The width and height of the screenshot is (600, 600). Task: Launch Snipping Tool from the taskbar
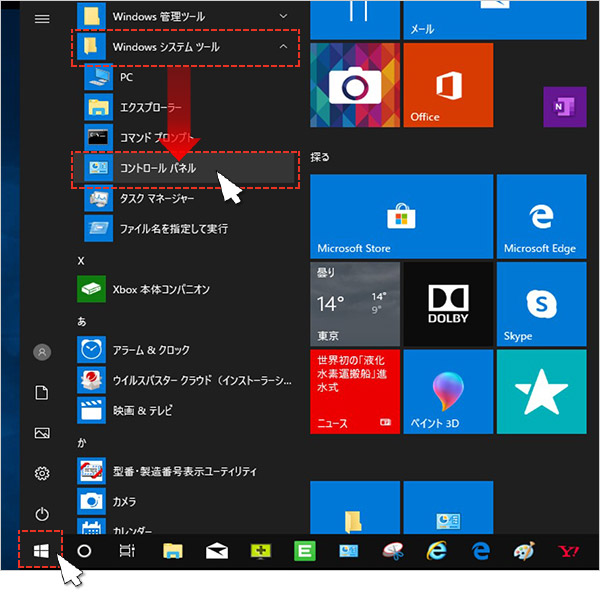[x=393, y=551]
